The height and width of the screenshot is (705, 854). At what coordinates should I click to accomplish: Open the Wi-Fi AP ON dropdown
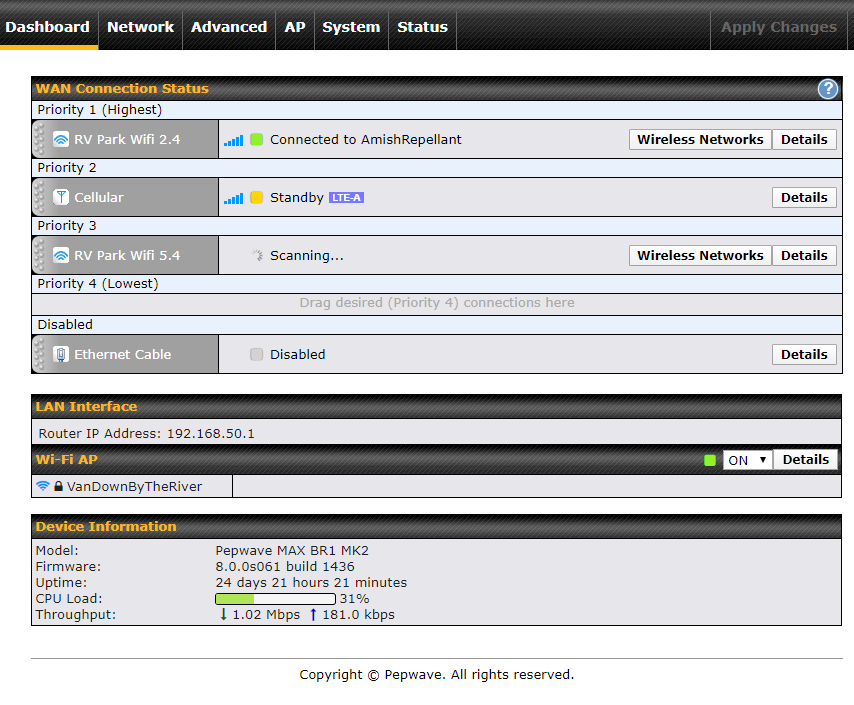tap(748, 460)
